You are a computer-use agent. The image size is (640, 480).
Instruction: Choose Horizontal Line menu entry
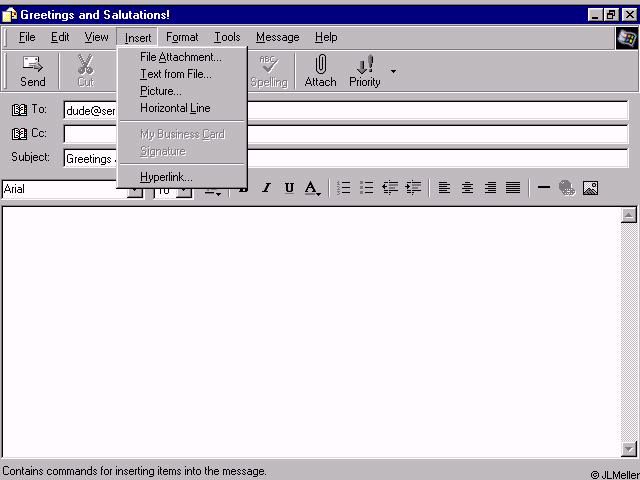coord(182,108)
